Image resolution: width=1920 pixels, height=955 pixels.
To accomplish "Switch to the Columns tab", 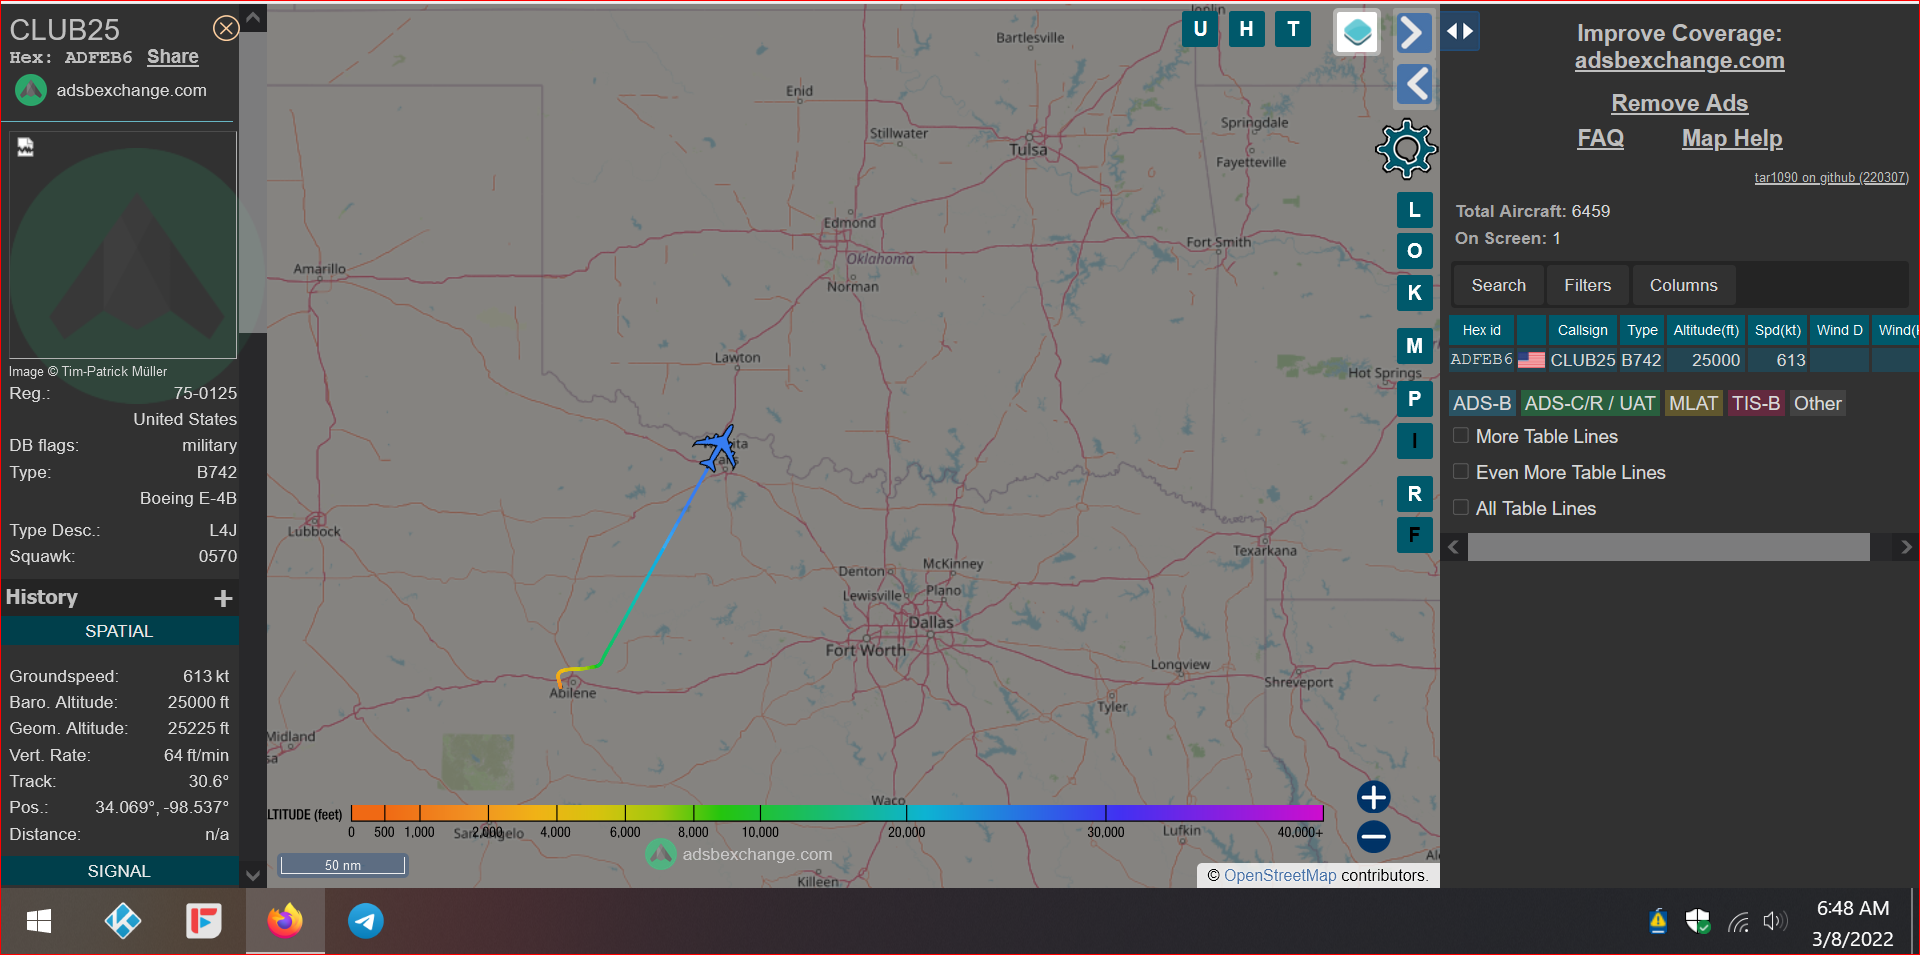I will pyautogui.click(x=1683, y=286).
